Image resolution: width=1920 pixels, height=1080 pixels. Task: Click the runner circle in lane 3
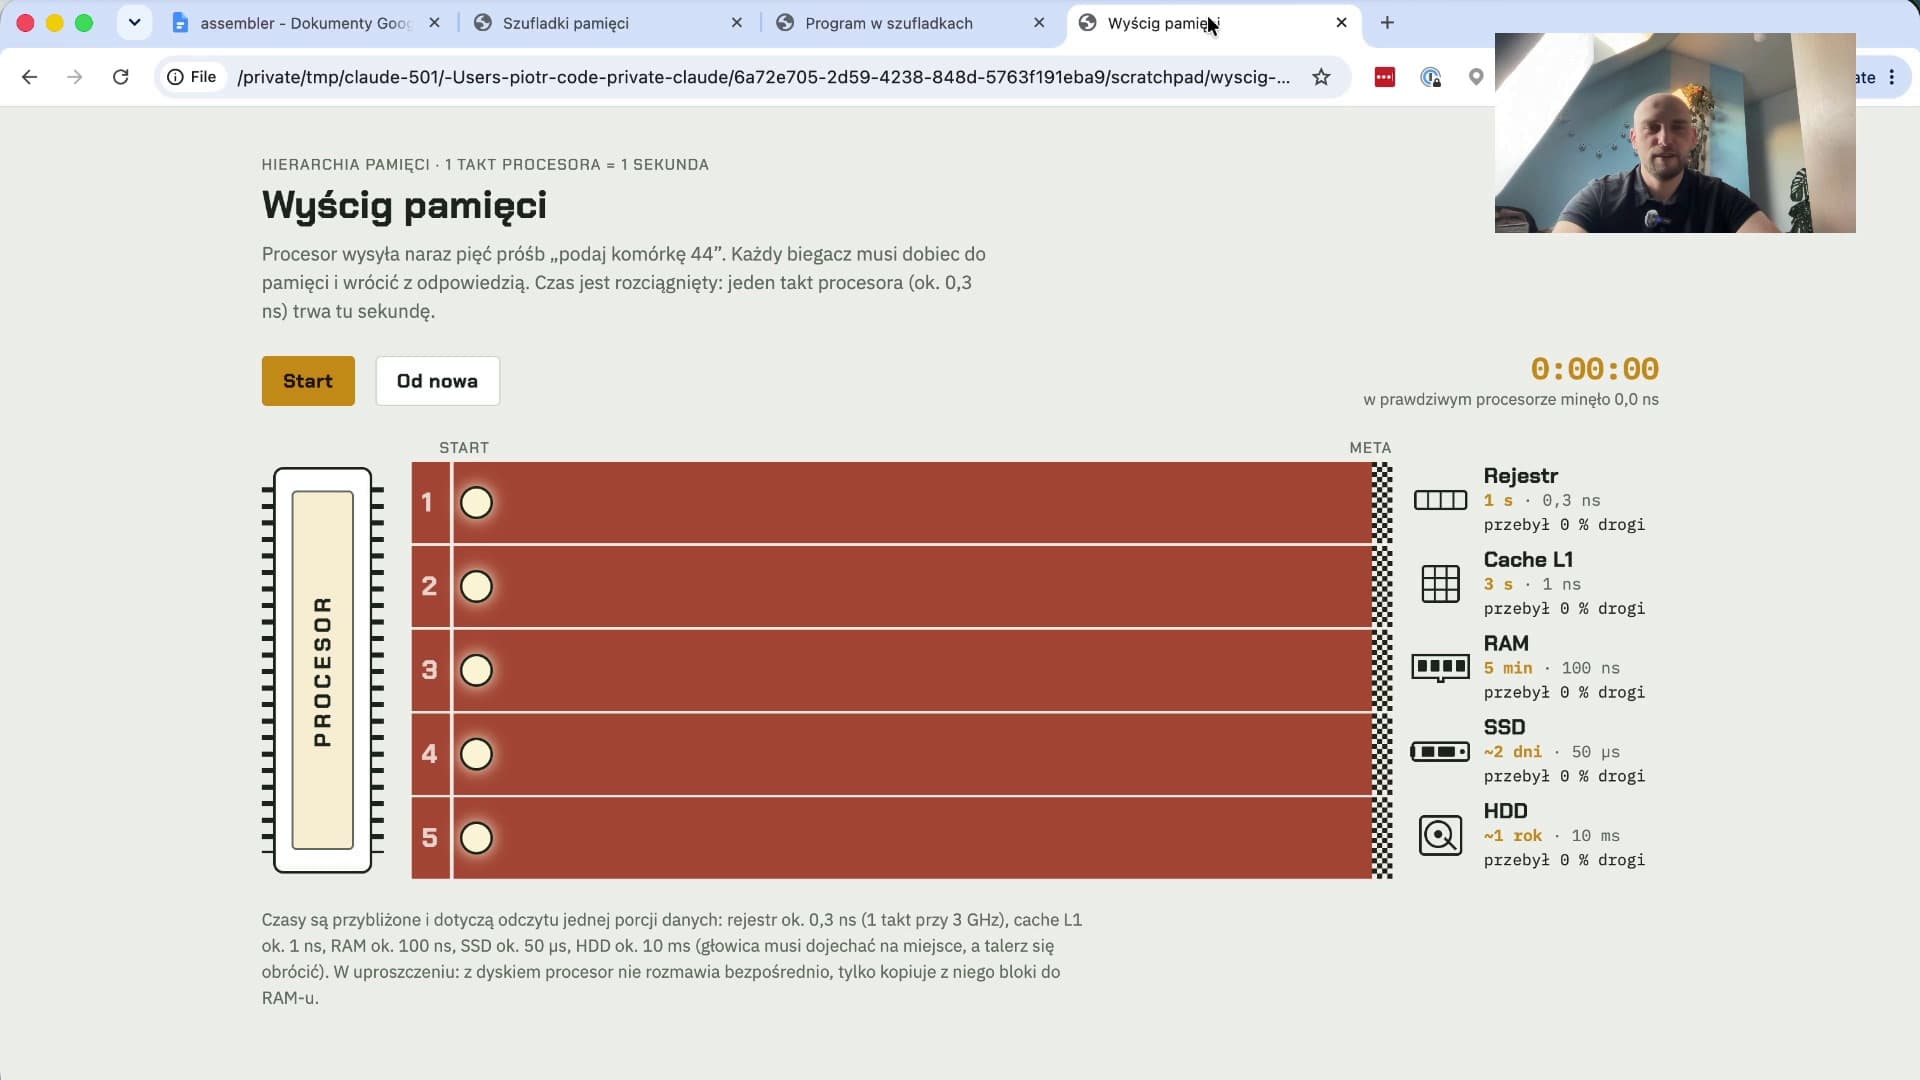(x=476, y=670)
